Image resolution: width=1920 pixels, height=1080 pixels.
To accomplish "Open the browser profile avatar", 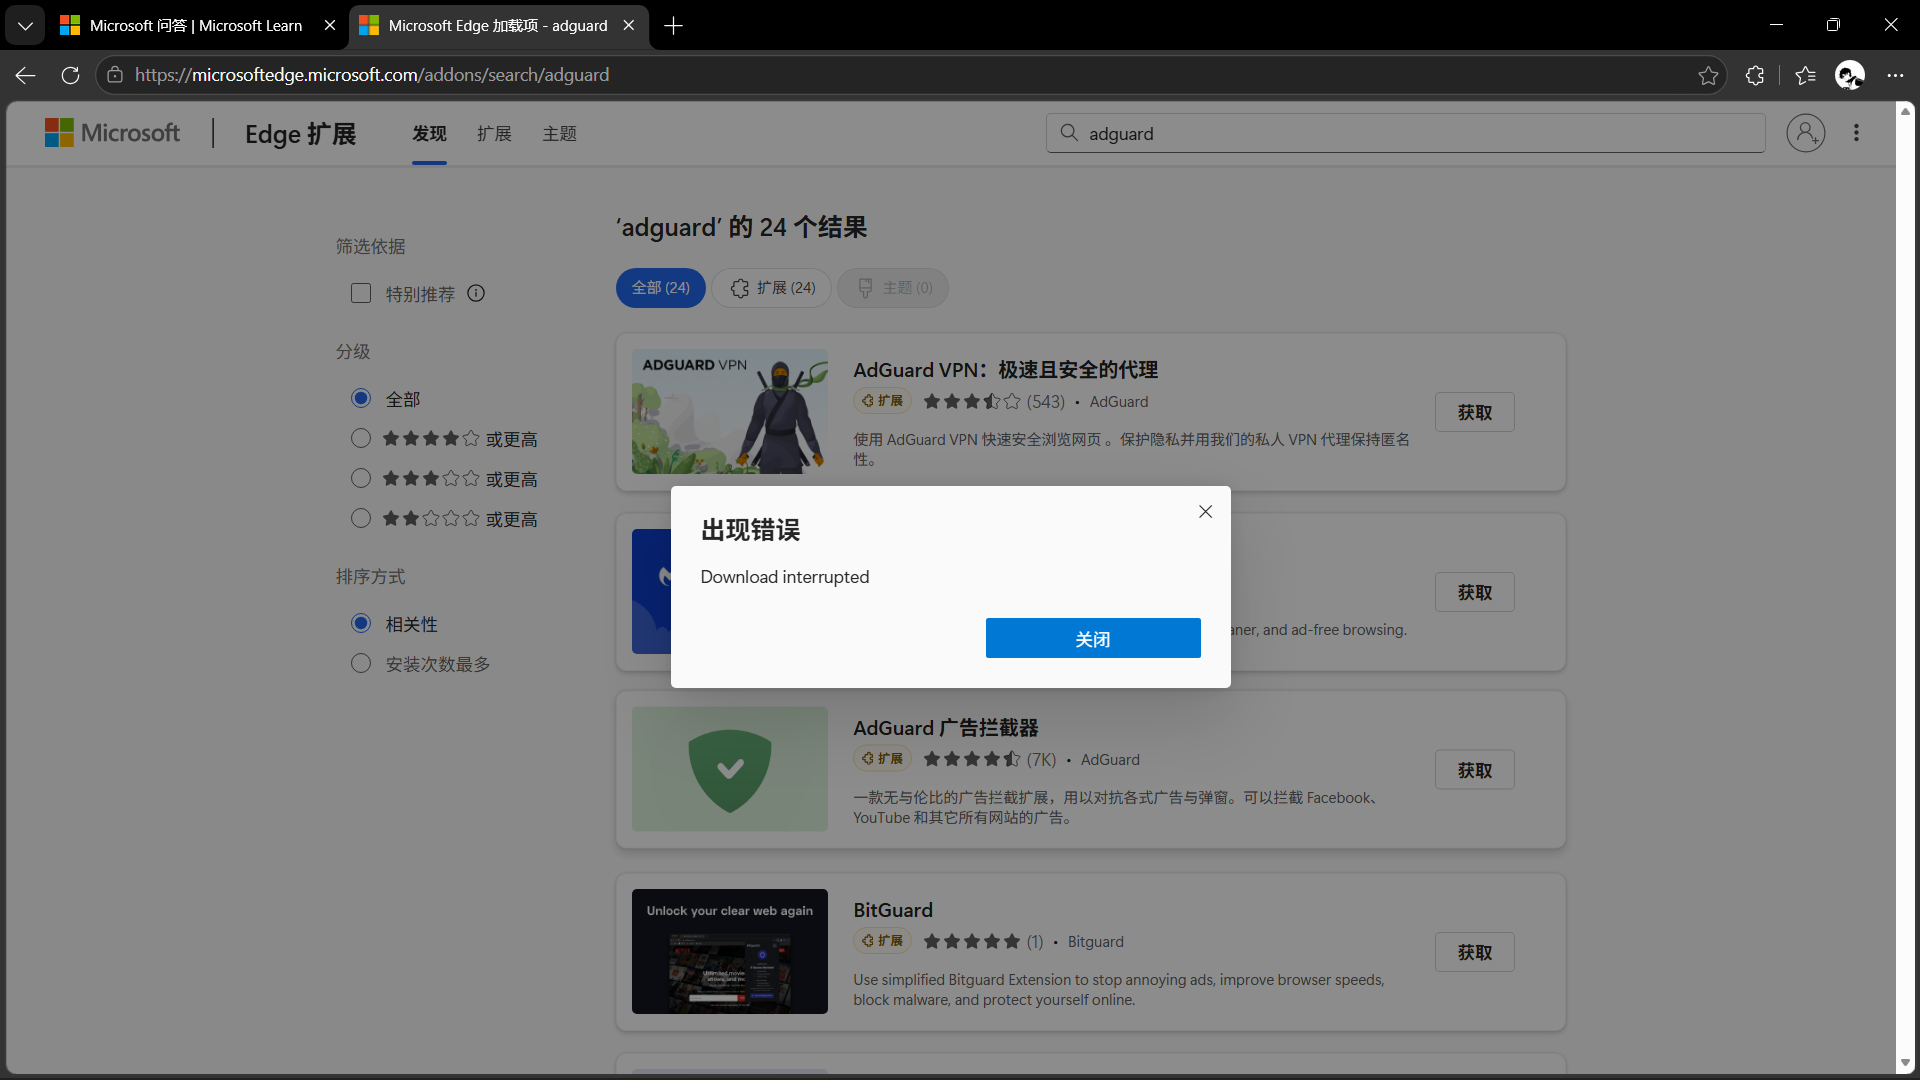I will 1849,75.
